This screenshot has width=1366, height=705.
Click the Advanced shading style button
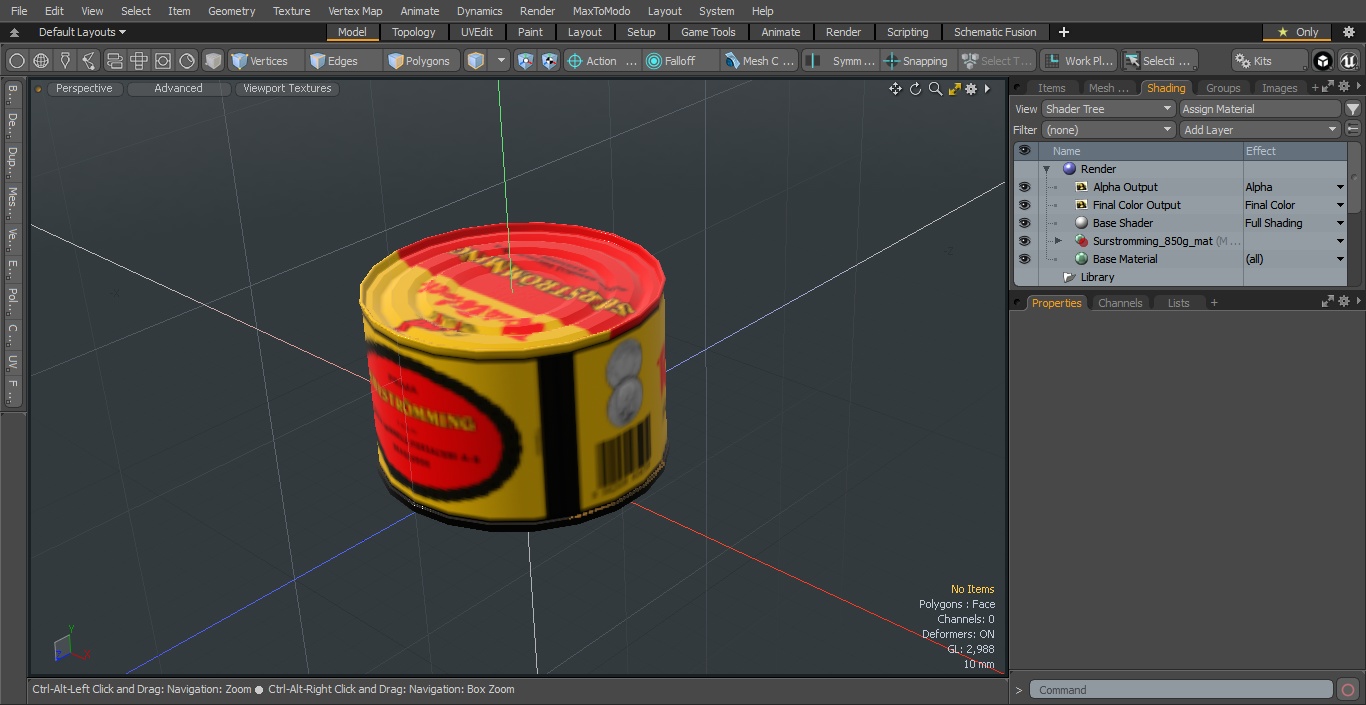pyautogui.click(x=178, y=88)
